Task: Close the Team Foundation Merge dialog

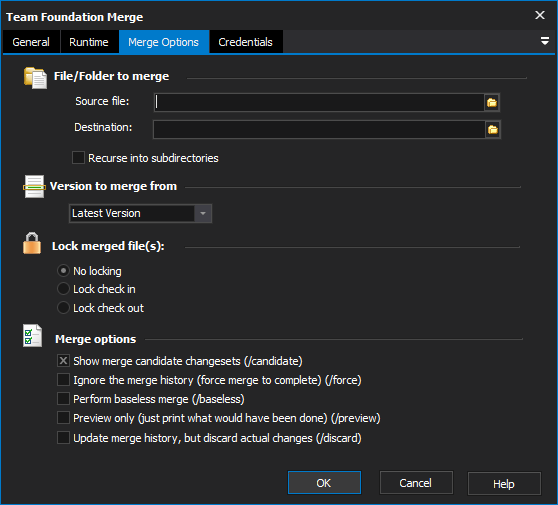Action: (539, 15)
